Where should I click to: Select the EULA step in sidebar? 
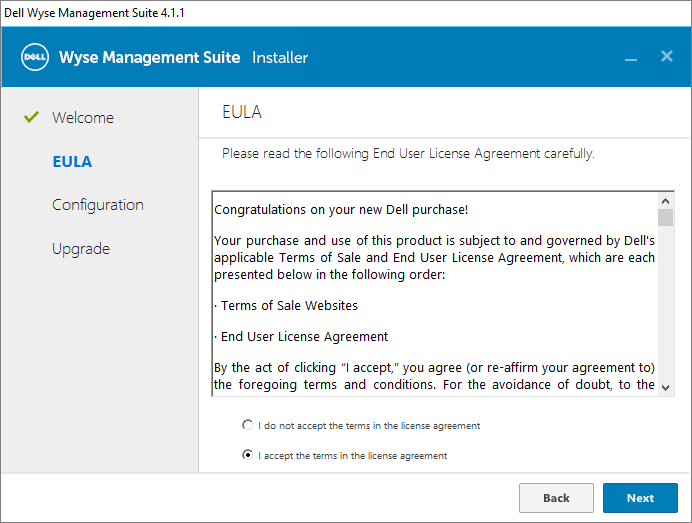(x=72, y=161)
